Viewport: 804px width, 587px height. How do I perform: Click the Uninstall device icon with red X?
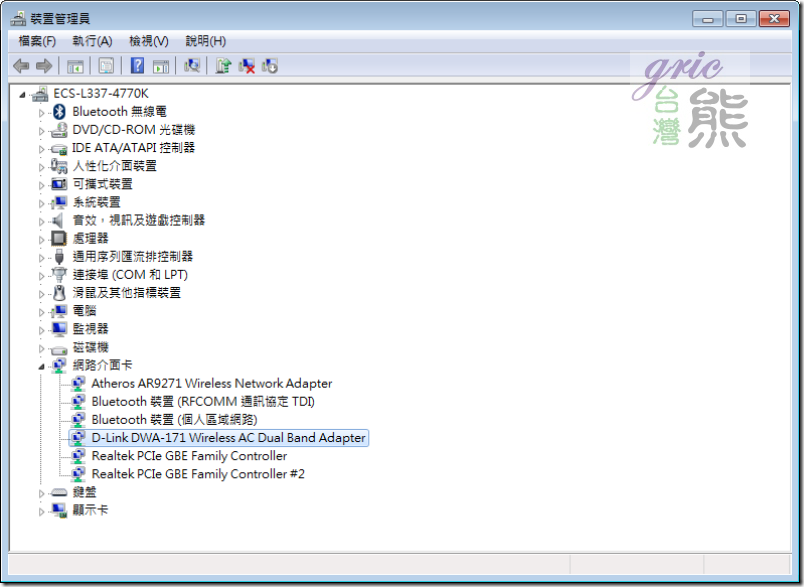(x=247, y=66)
